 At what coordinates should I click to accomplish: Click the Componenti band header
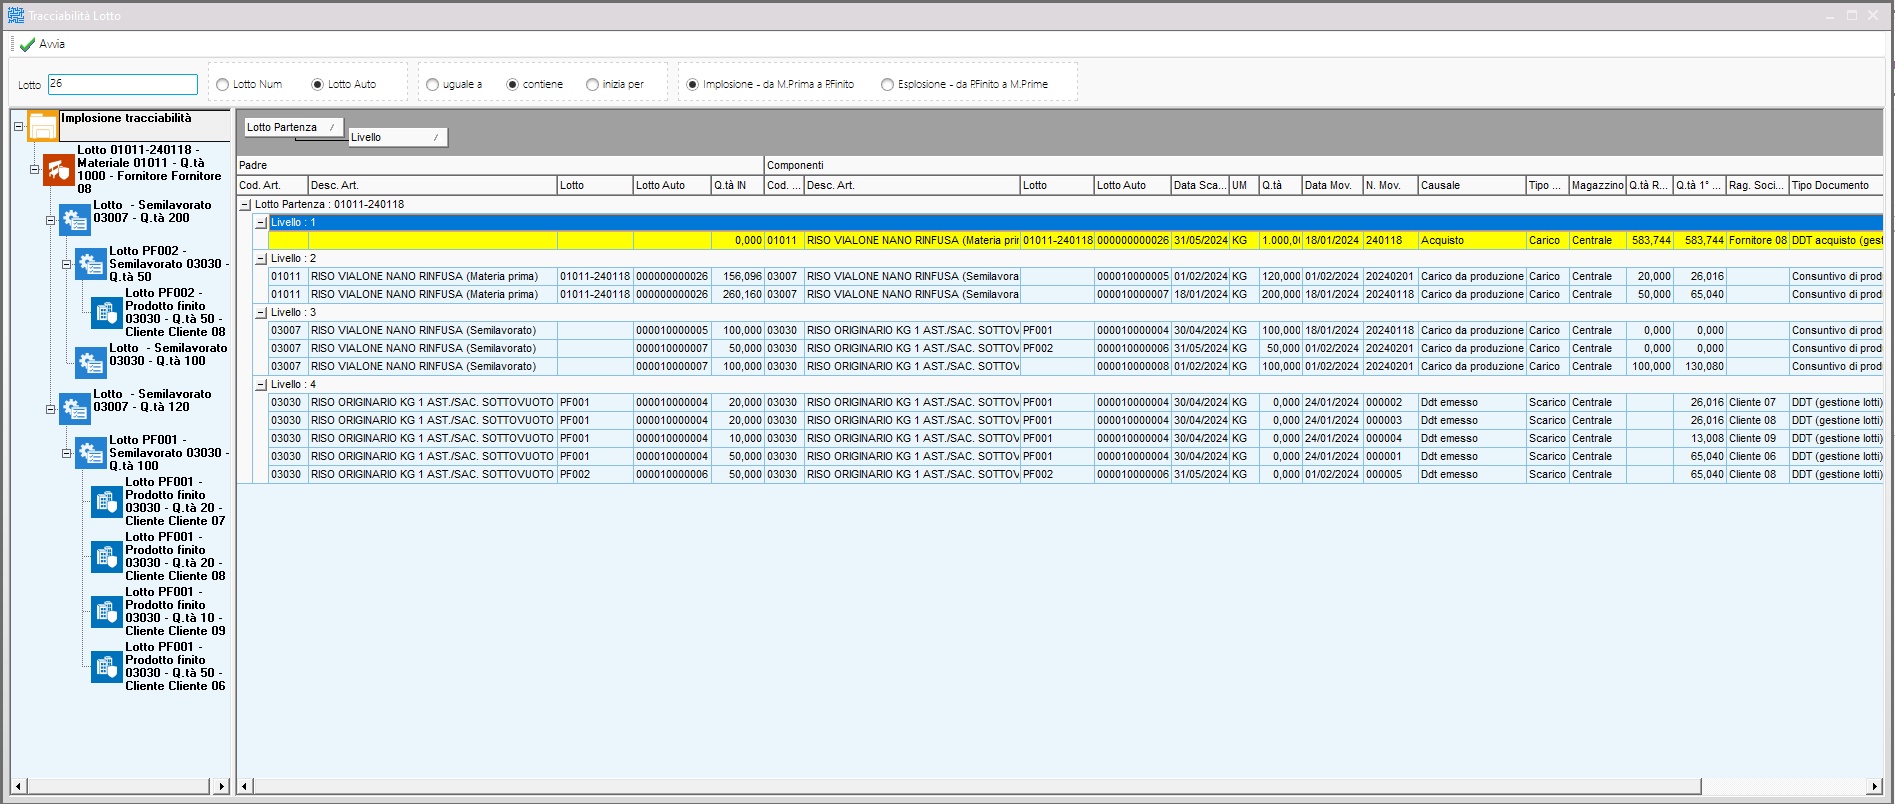pos(1324,165)
